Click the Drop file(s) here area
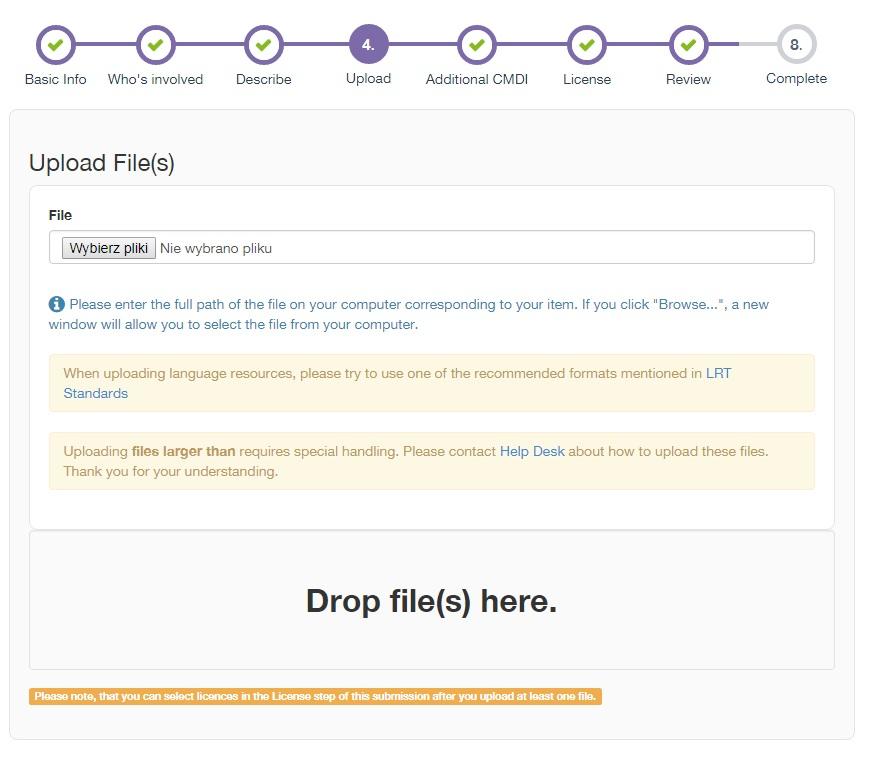Screen dimensions: 870x757 [x=432, y=600]
